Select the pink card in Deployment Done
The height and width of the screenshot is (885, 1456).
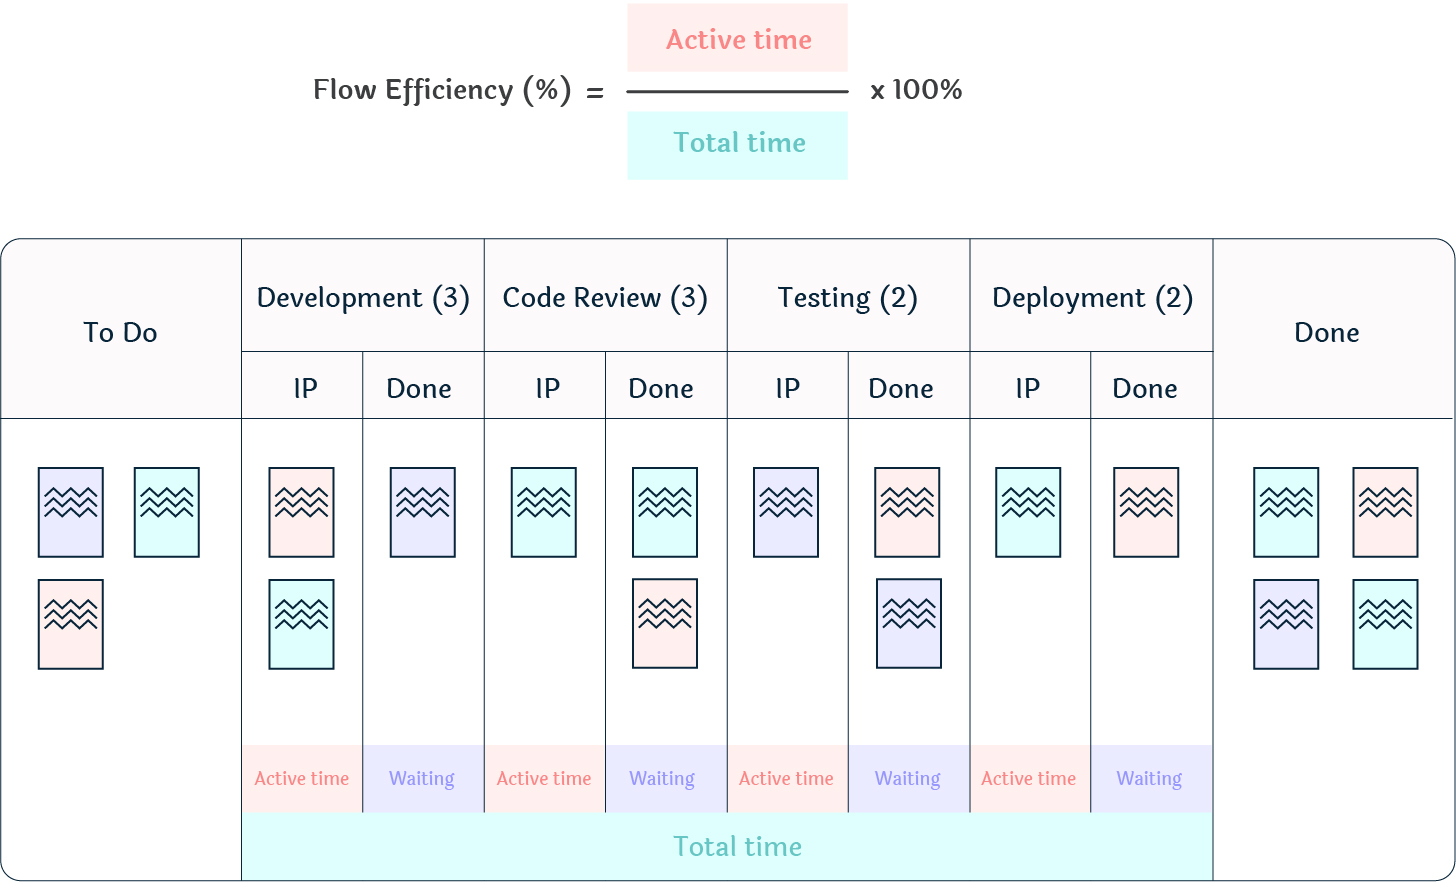[x=1147, y=512]
